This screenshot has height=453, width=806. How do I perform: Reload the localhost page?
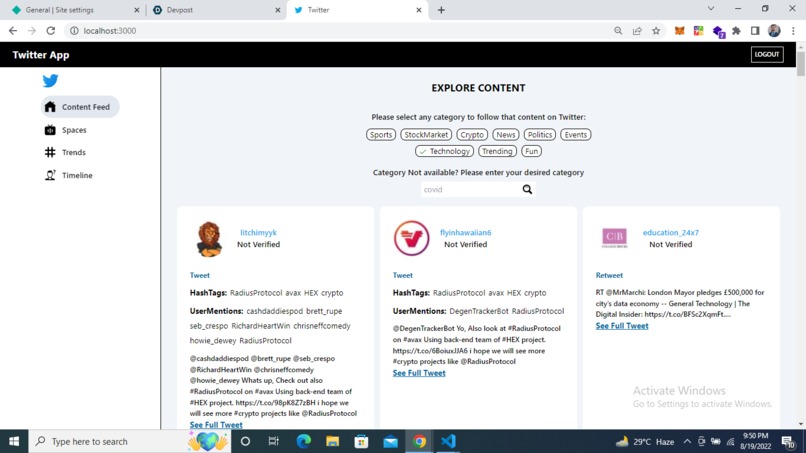(50, 31)
